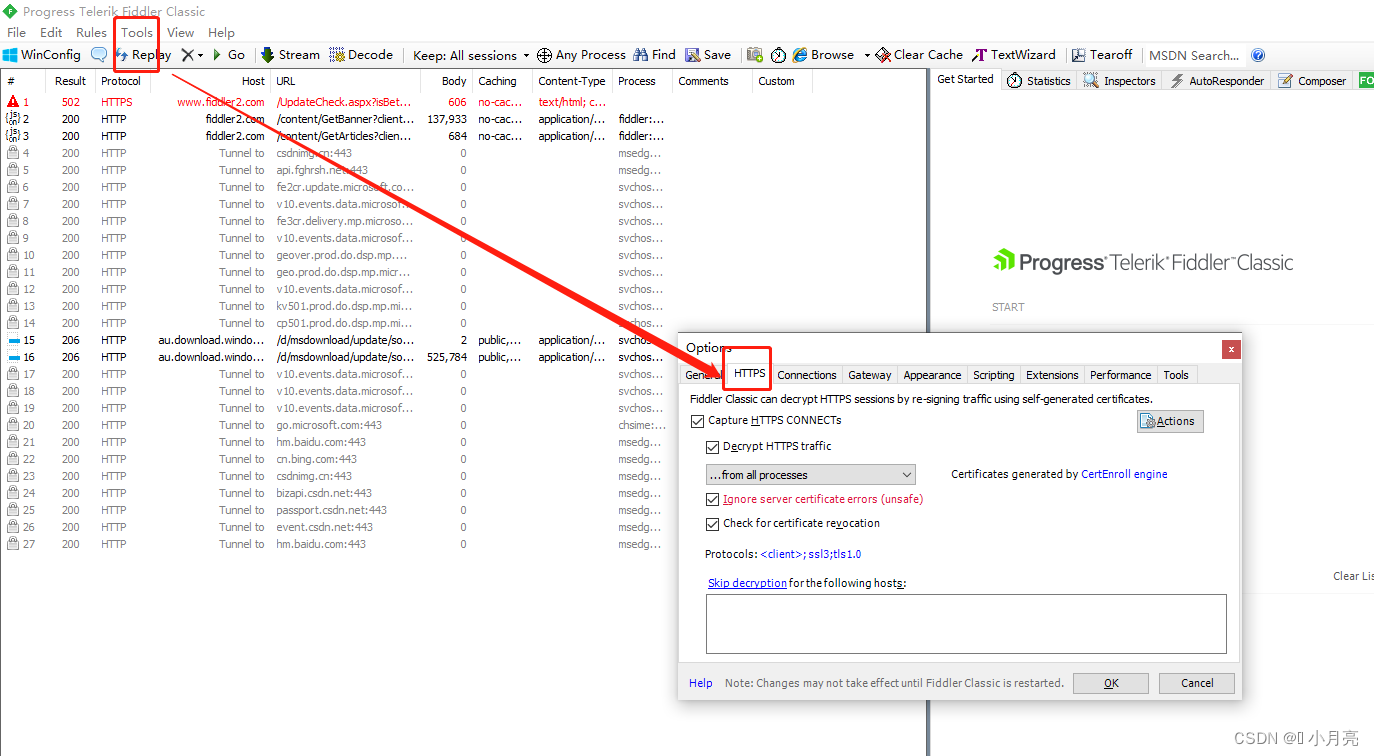
Task: Click the Actions button in Options
Action: tap(1170, 421)
